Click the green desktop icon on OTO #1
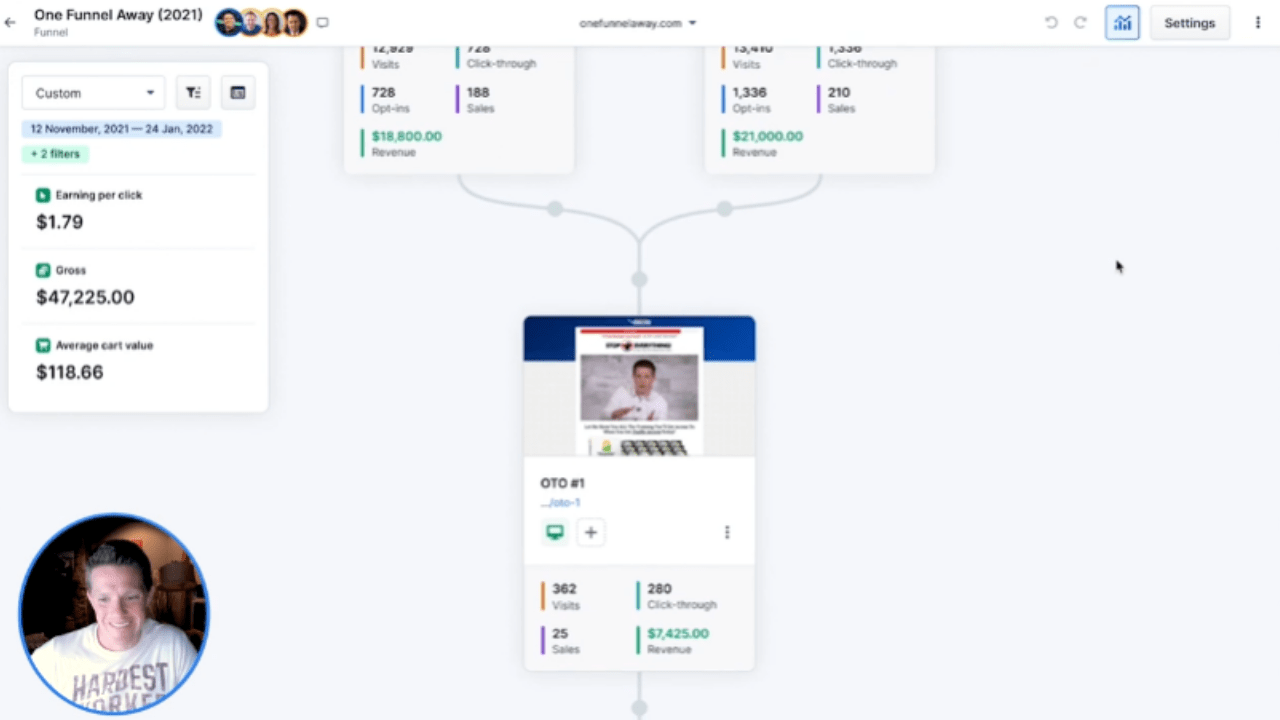This screenshot has height=720, width=1280. [555, 532]
